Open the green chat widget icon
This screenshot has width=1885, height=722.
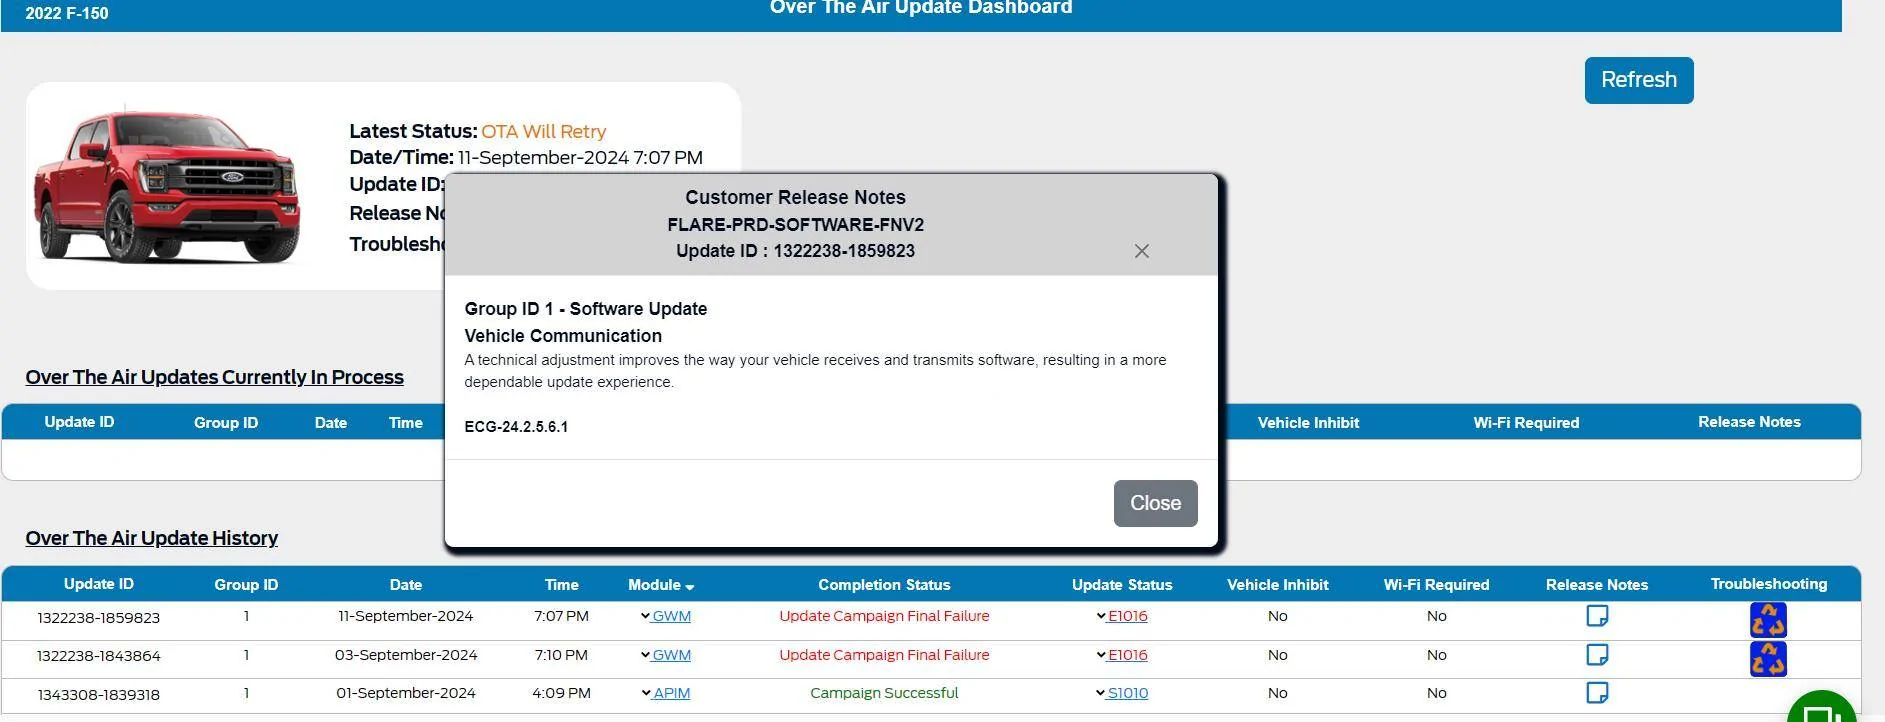[1822, 708]
